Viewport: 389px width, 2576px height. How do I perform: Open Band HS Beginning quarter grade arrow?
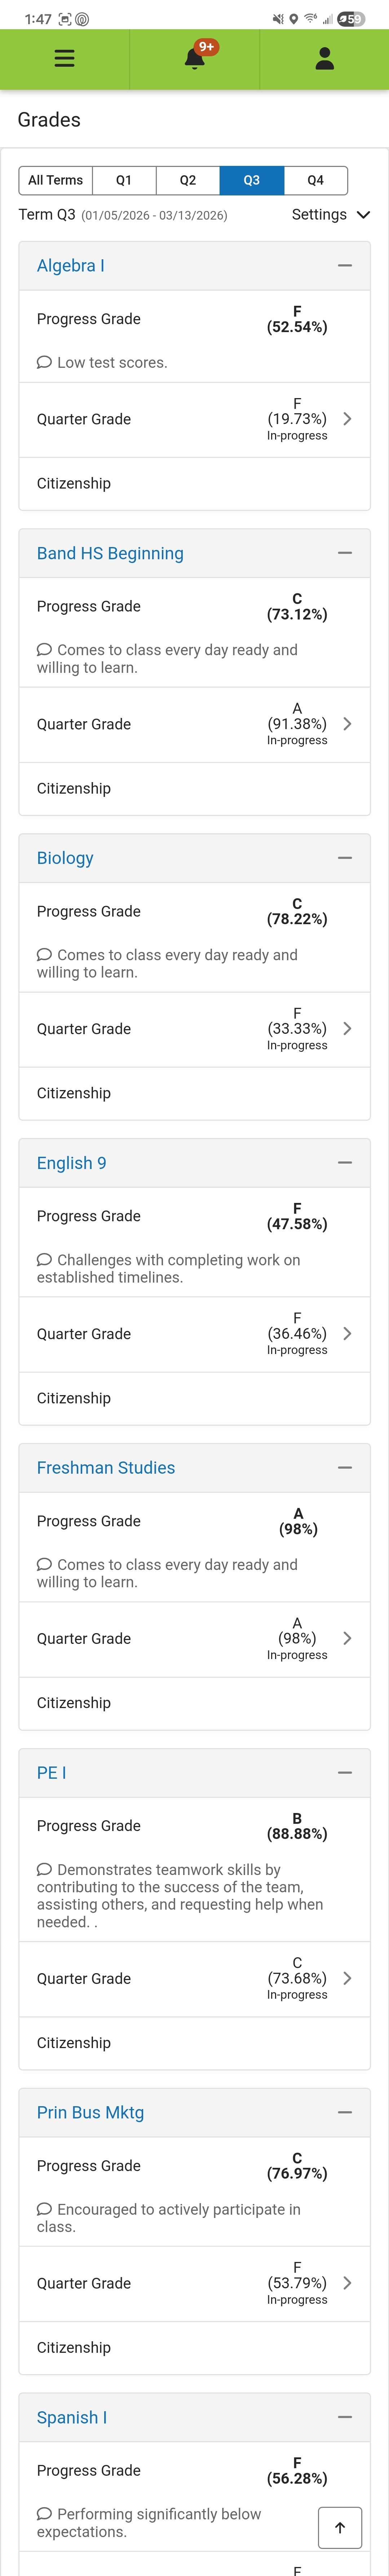coord(347,724)
